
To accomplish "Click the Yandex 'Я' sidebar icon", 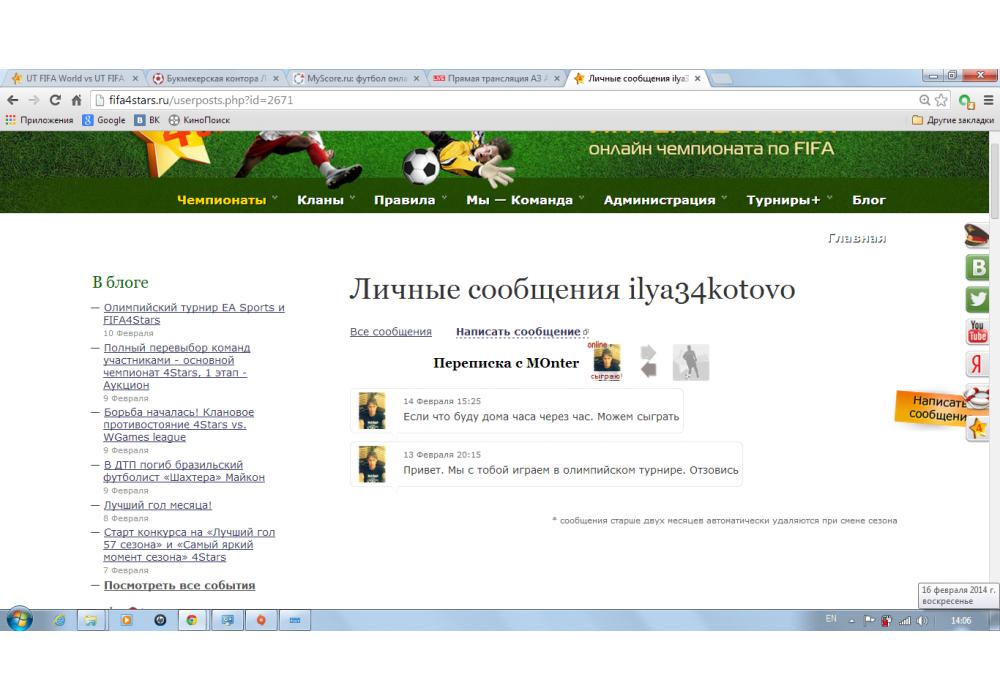I will pos(977,364).
